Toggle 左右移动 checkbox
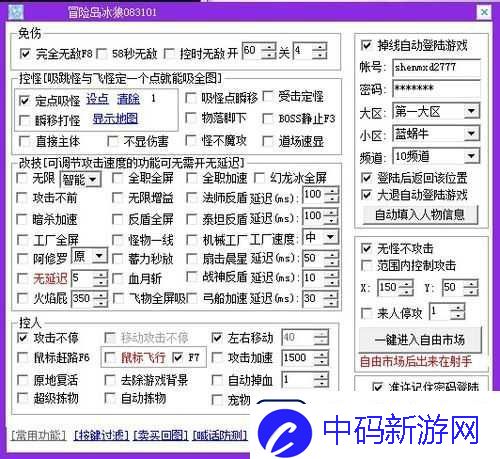This screenshot has height=459, width=500. click(x=216, y=338)
